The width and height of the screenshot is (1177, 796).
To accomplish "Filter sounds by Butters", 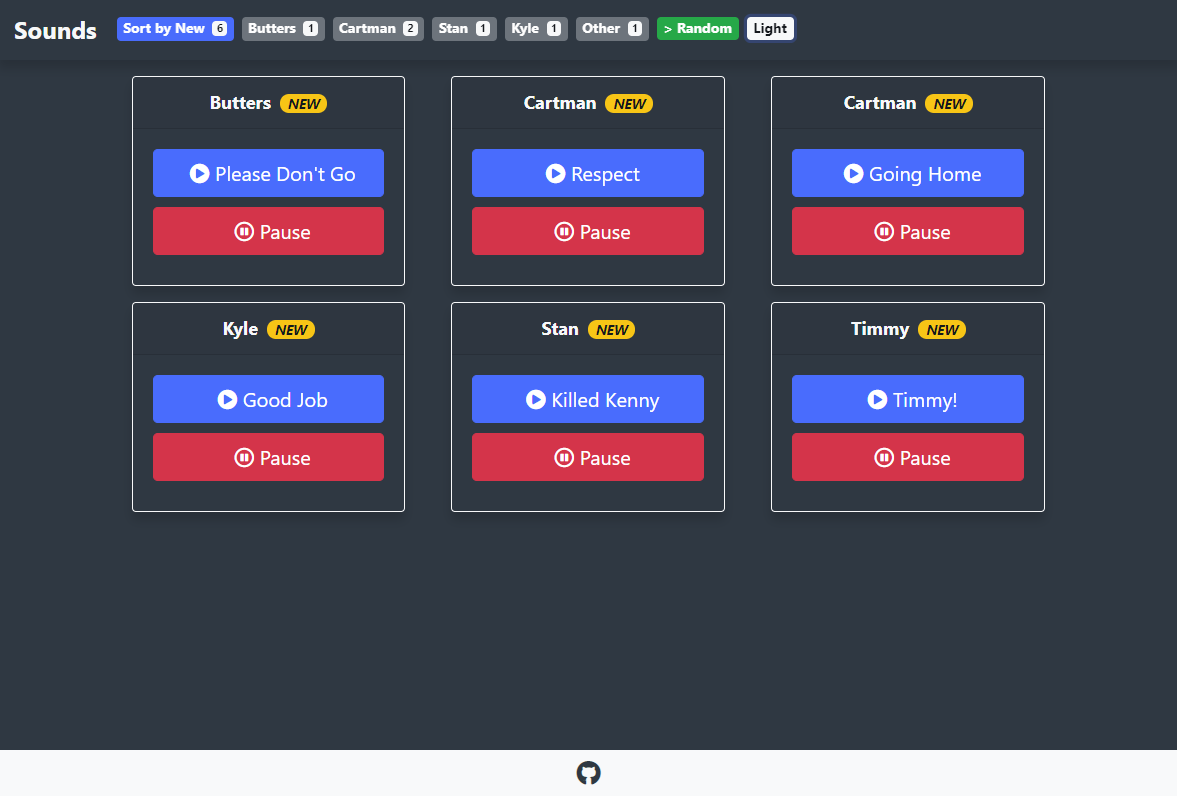I will pos(283,29).
